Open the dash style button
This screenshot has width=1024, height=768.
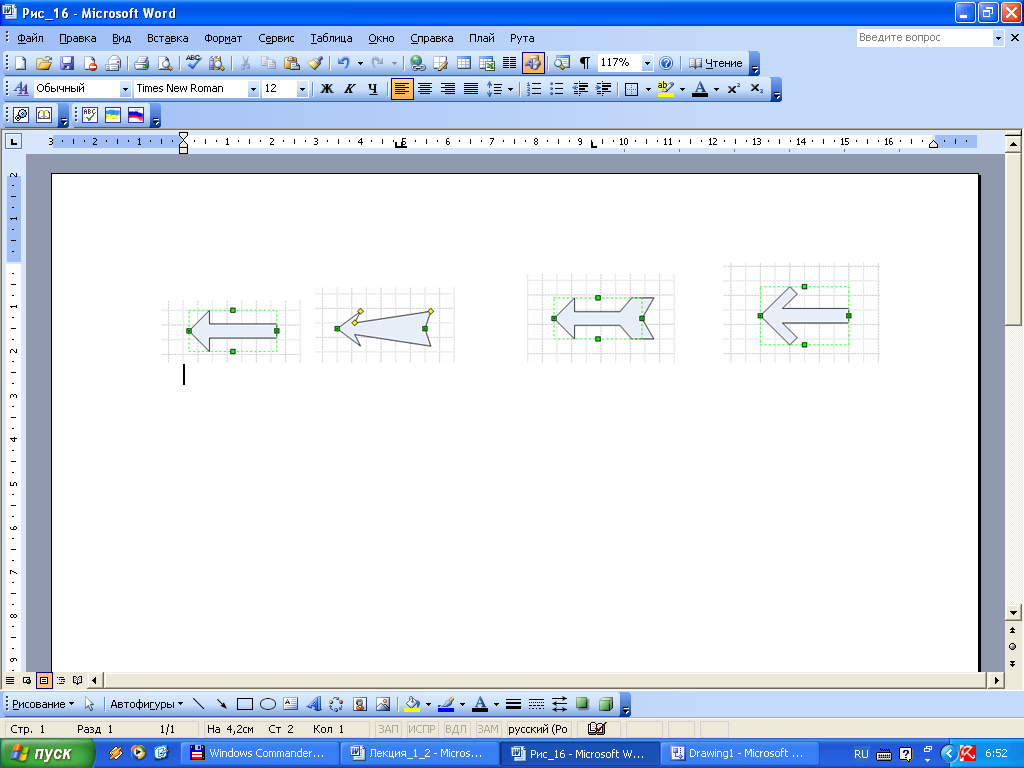click(x=536, y=704)
